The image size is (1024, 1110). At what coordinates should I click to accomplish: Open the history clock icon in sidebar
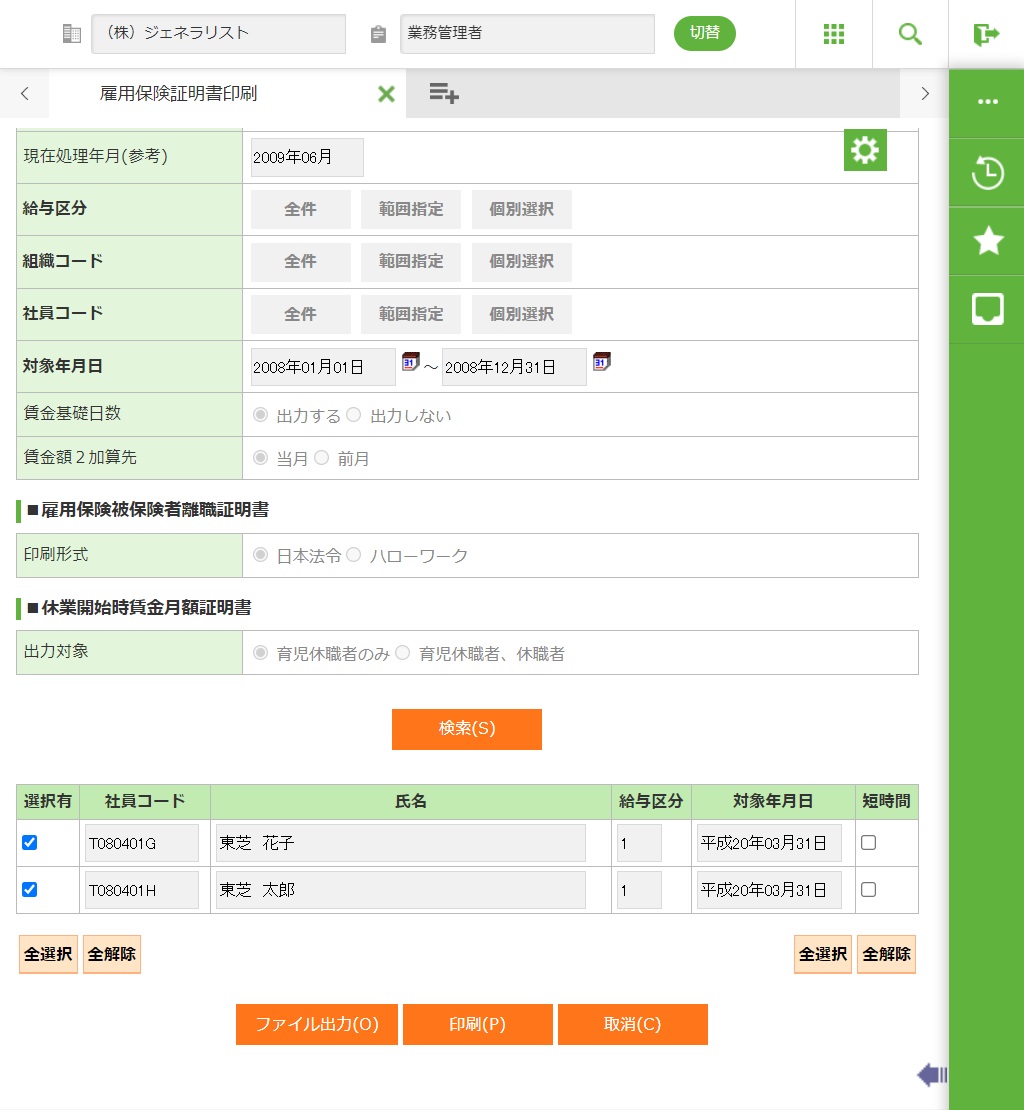point(987,173)
